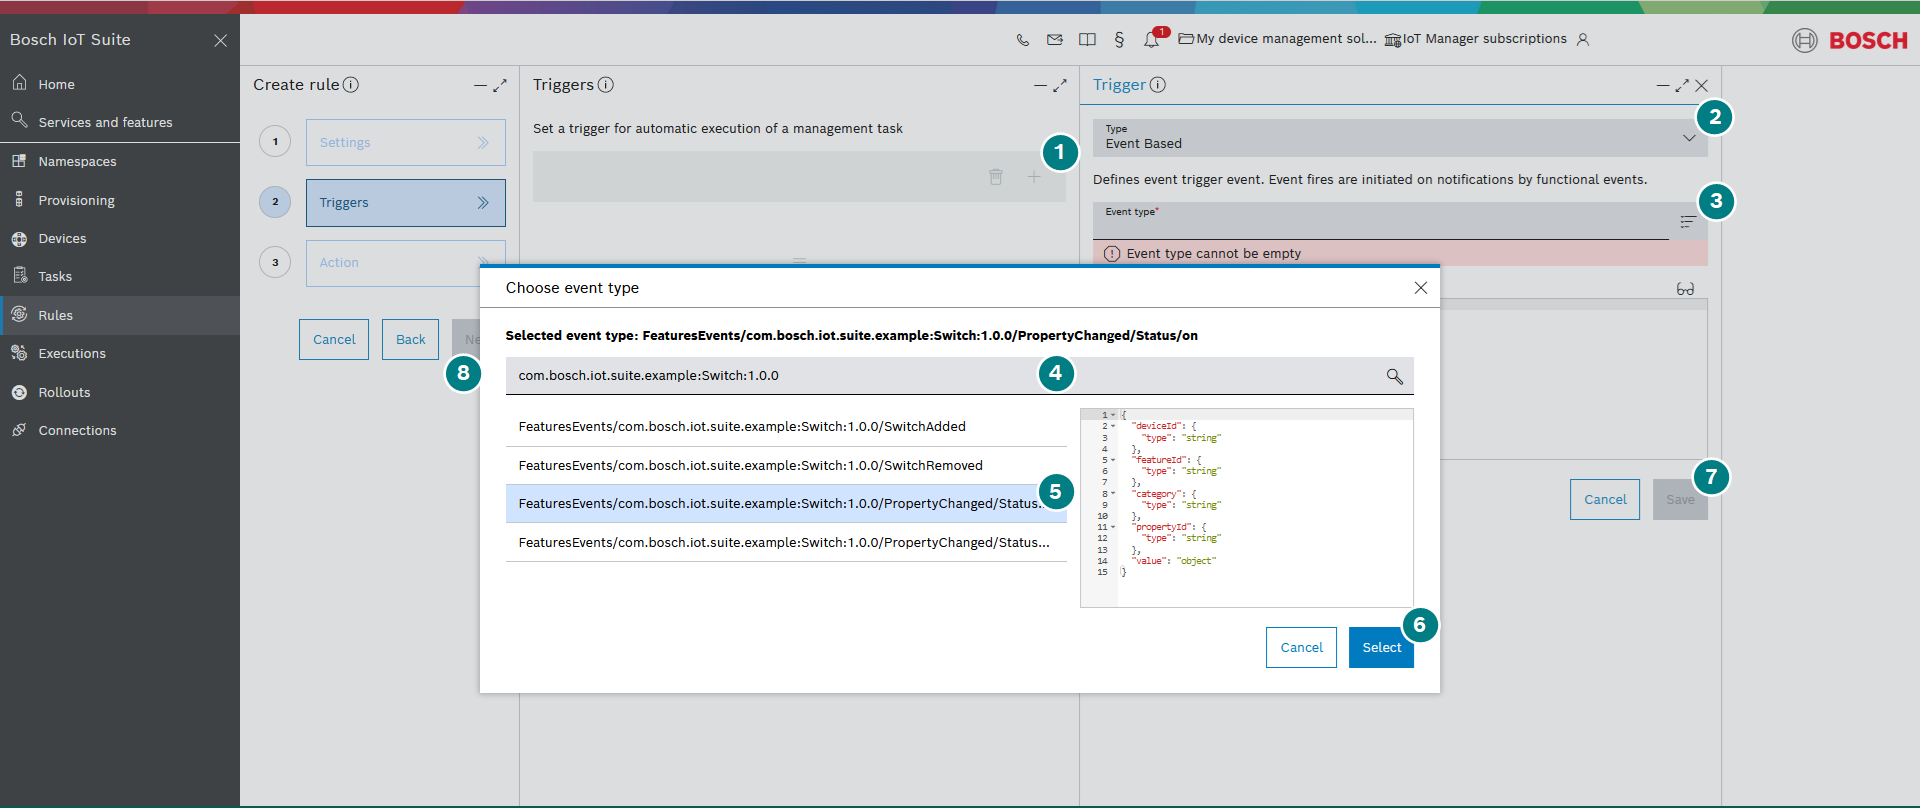This screenshot has width=1920, height=808.
Task: Select the Triggers wizard step
Action: 405,203
